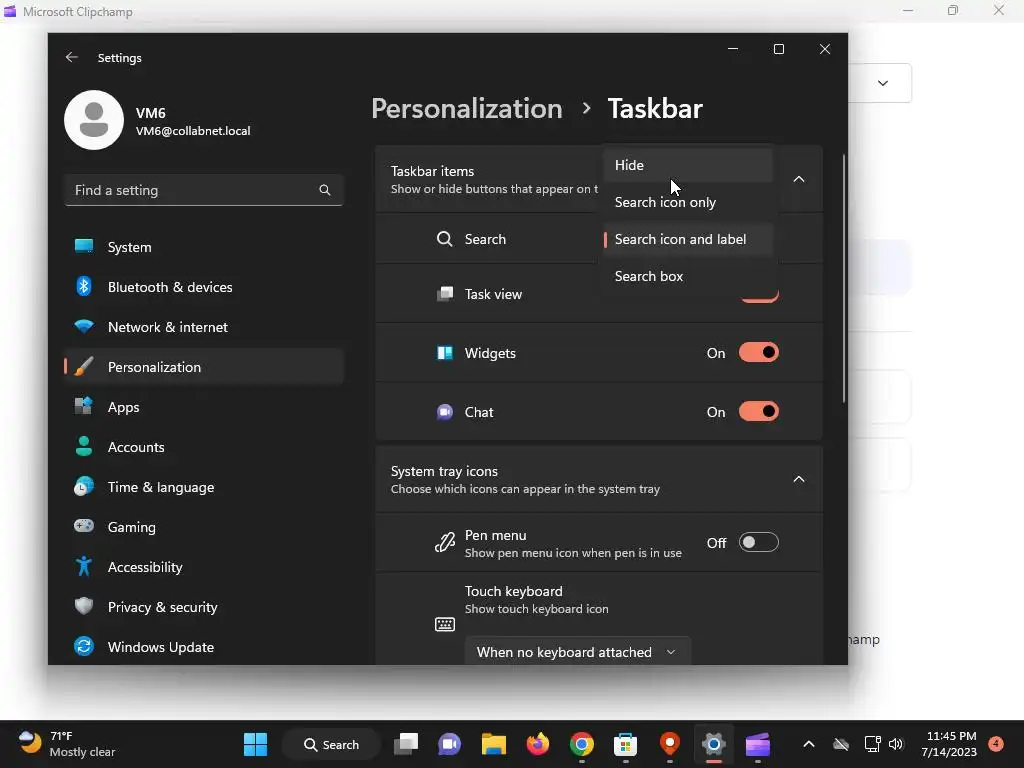Click the clock showing 11:45 PM
The image size is (1024, 768).
(x=950, y=744)
